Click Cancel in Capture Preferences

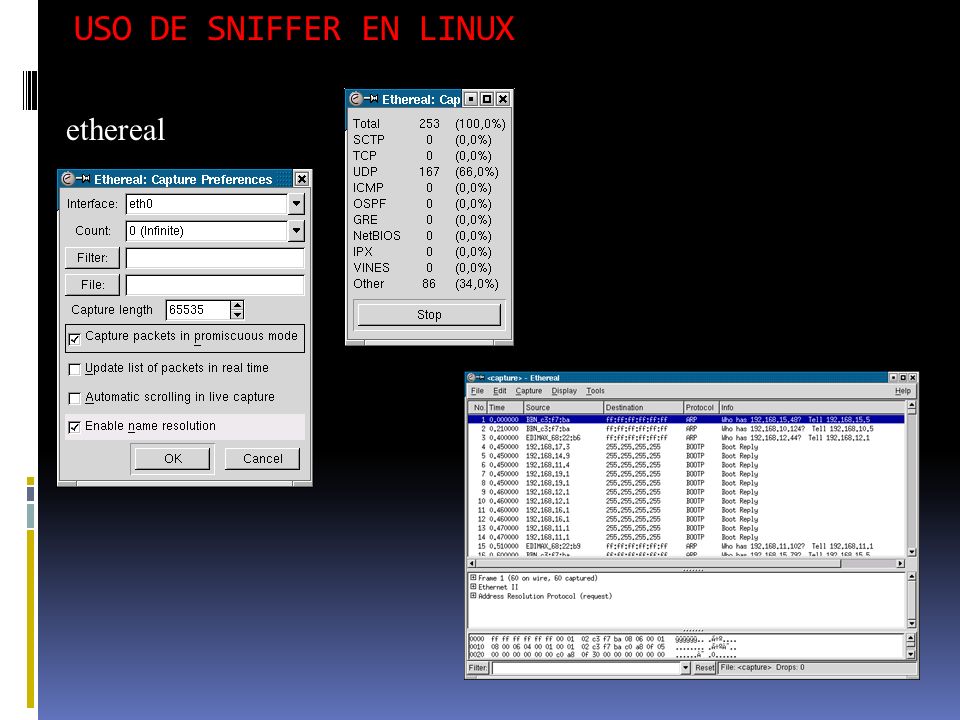tap(263, 459)
